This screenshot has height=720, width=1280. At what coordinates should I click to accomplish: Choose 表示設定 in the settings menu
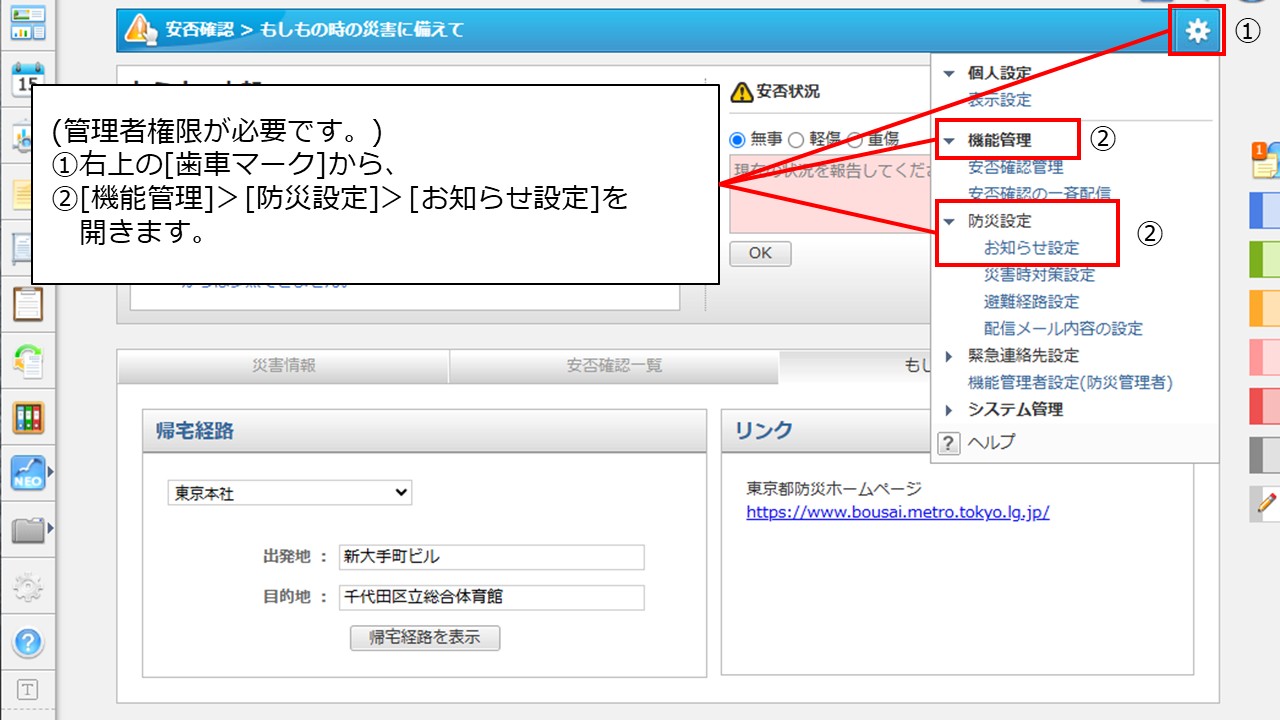pos(1000,100)
